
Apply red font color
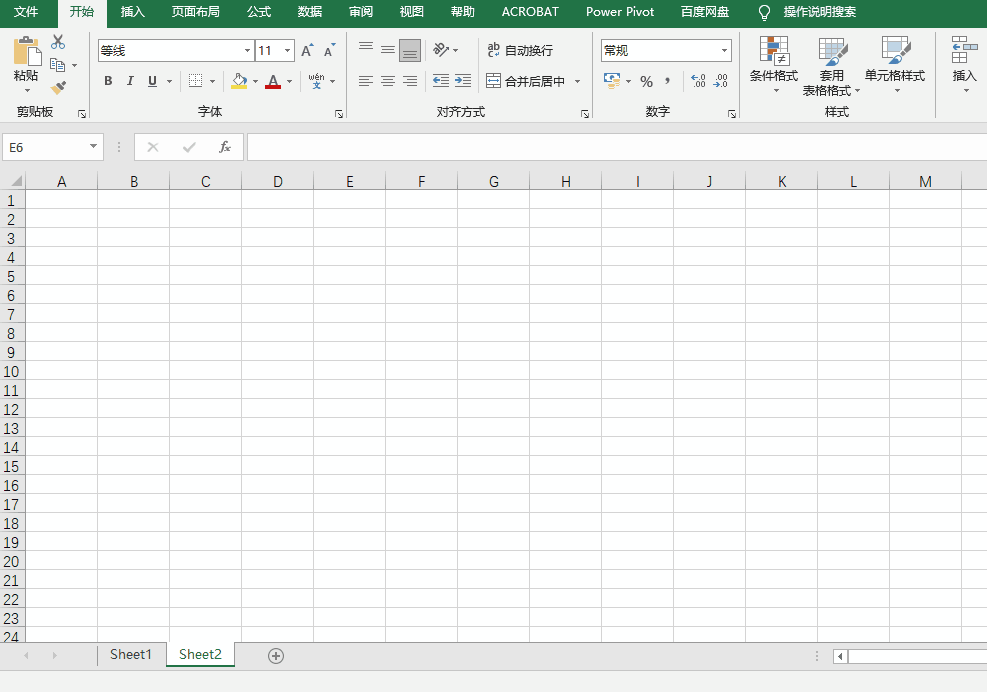[x=273, y=81]
